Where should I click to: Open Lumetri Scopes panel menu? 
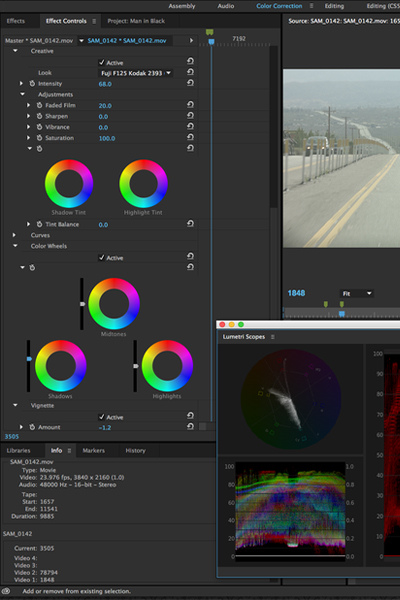point(273,337)
